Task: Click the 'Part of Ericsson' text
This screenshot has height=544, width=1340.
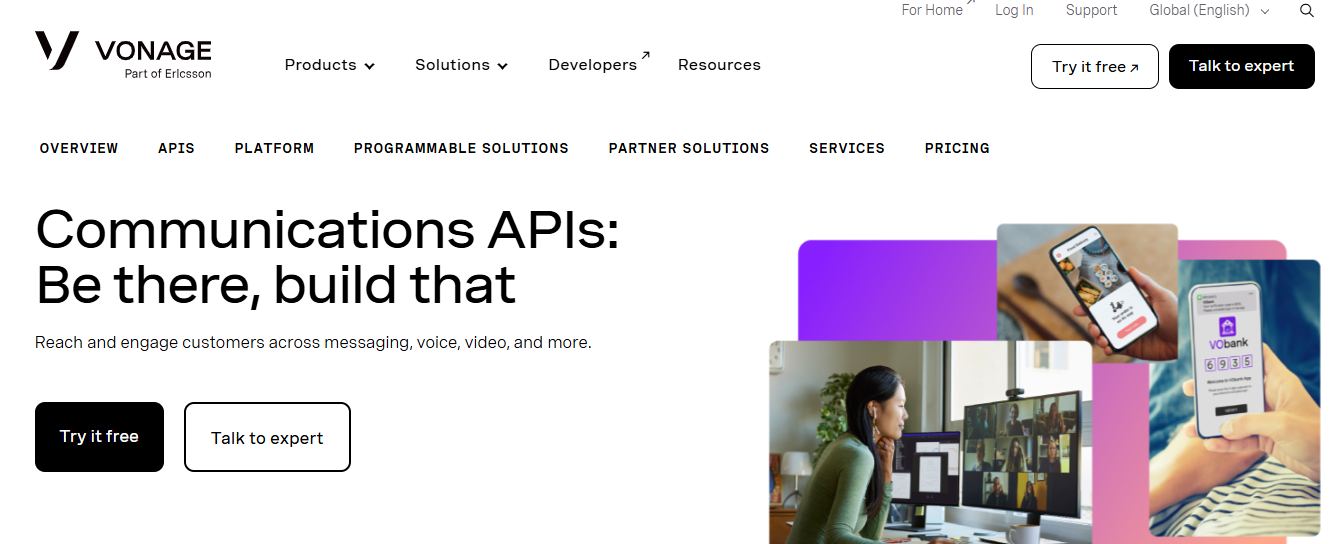Action: click(x=168, y=74)
